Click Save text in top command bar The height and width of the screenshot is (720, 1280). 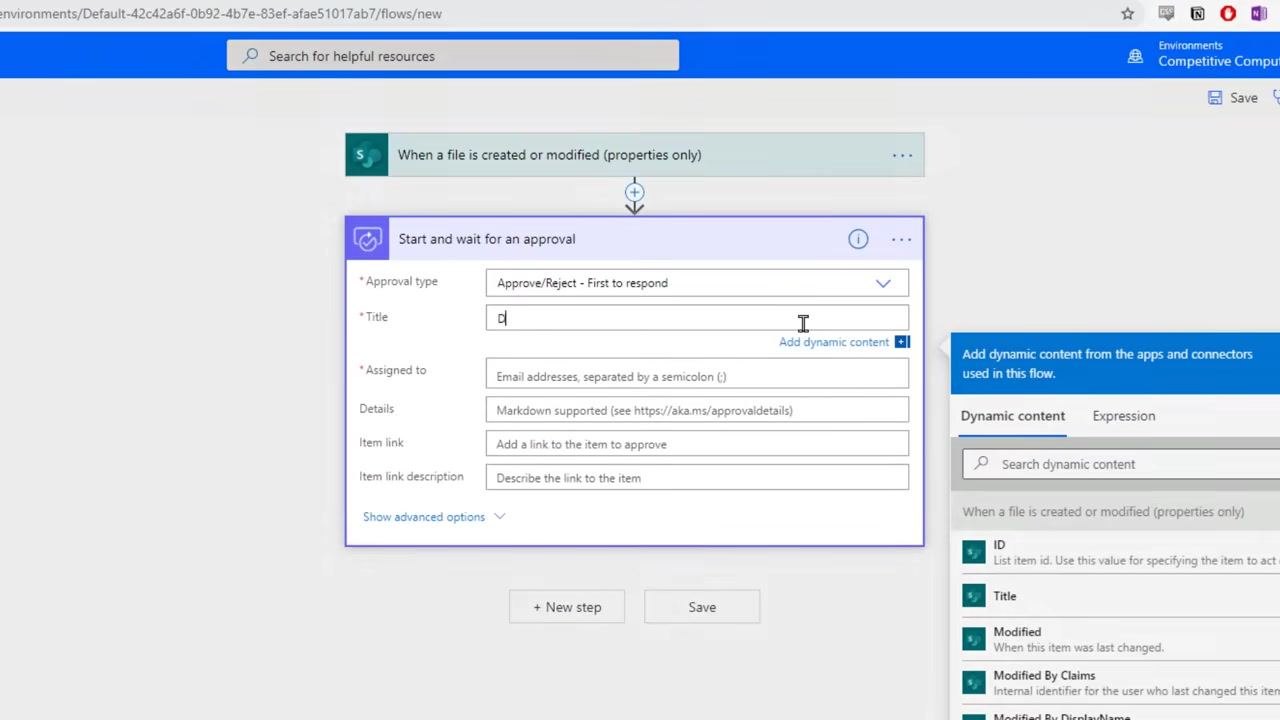coord(1244,98)
